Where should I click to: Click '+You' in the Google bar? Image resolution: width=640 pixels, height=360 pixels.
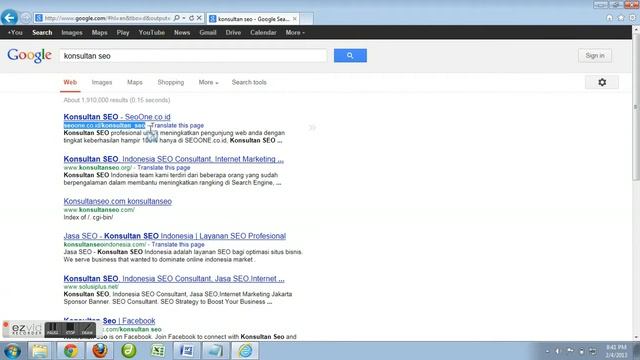pos(15,32)
